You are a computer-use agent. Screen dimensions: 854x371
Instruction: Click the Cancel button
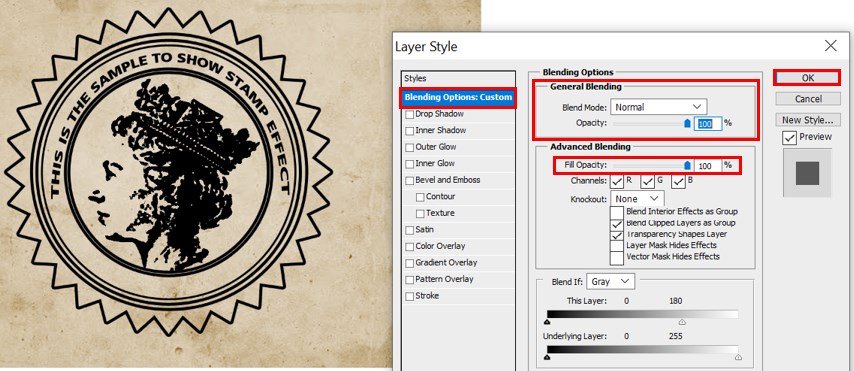click(808, 99)
